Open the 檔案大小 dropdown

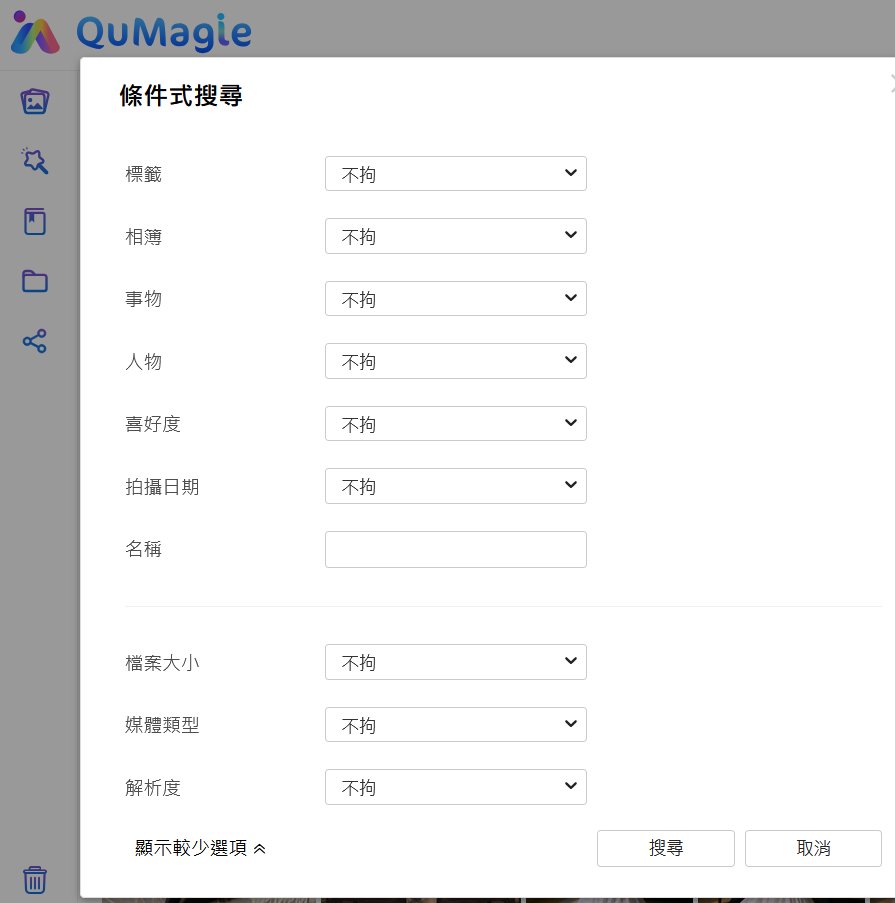click(455, 662)
